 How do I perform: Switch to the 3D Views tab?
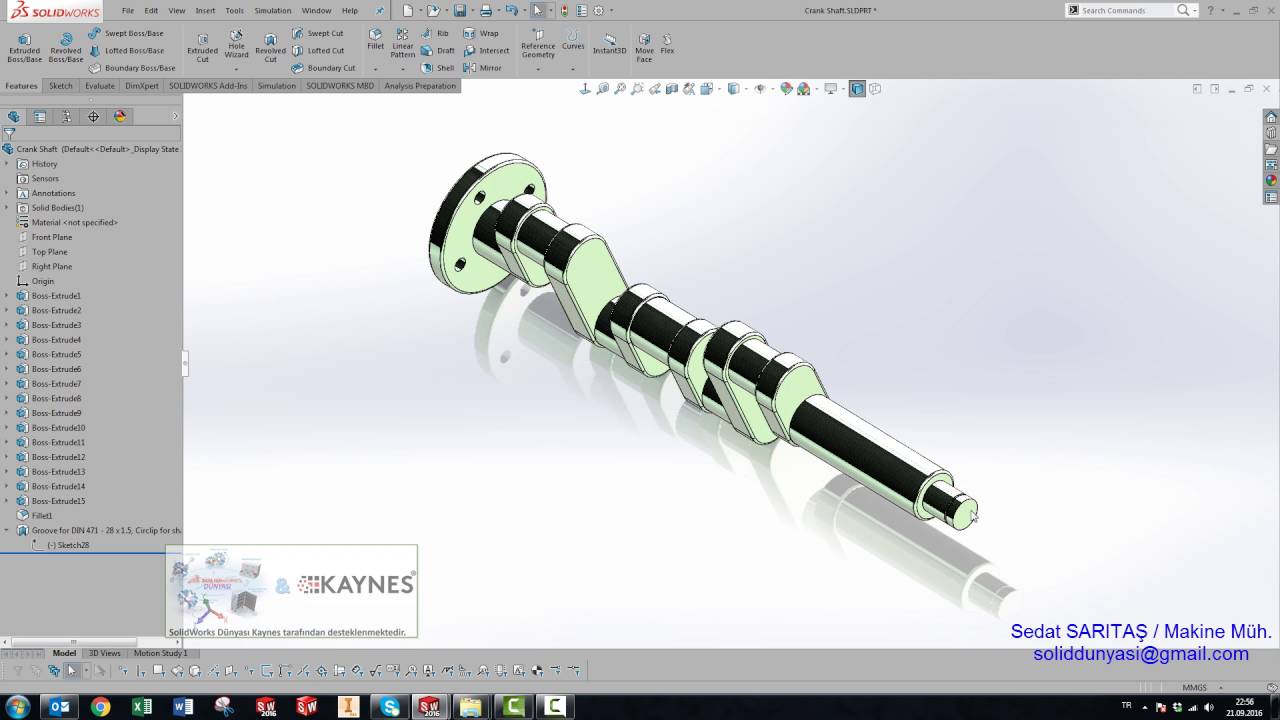(105, 653)
